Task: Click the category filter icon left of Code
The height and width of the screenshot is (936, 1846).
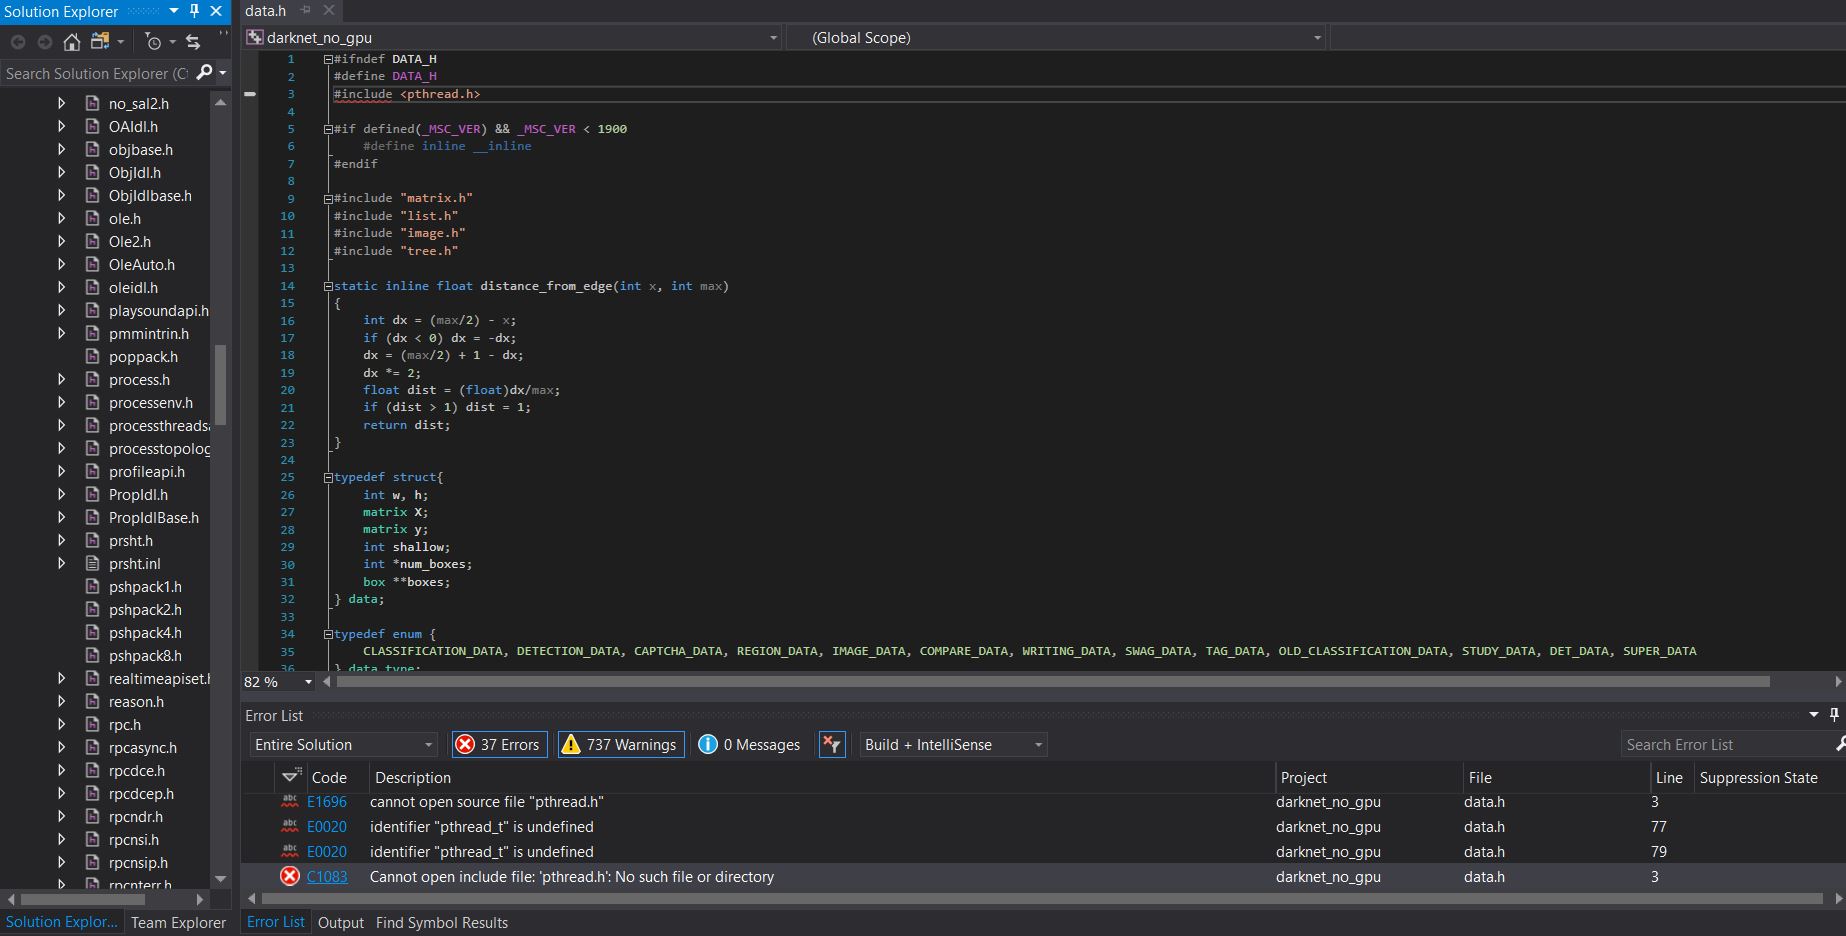Action: click(x=291, y=777)
